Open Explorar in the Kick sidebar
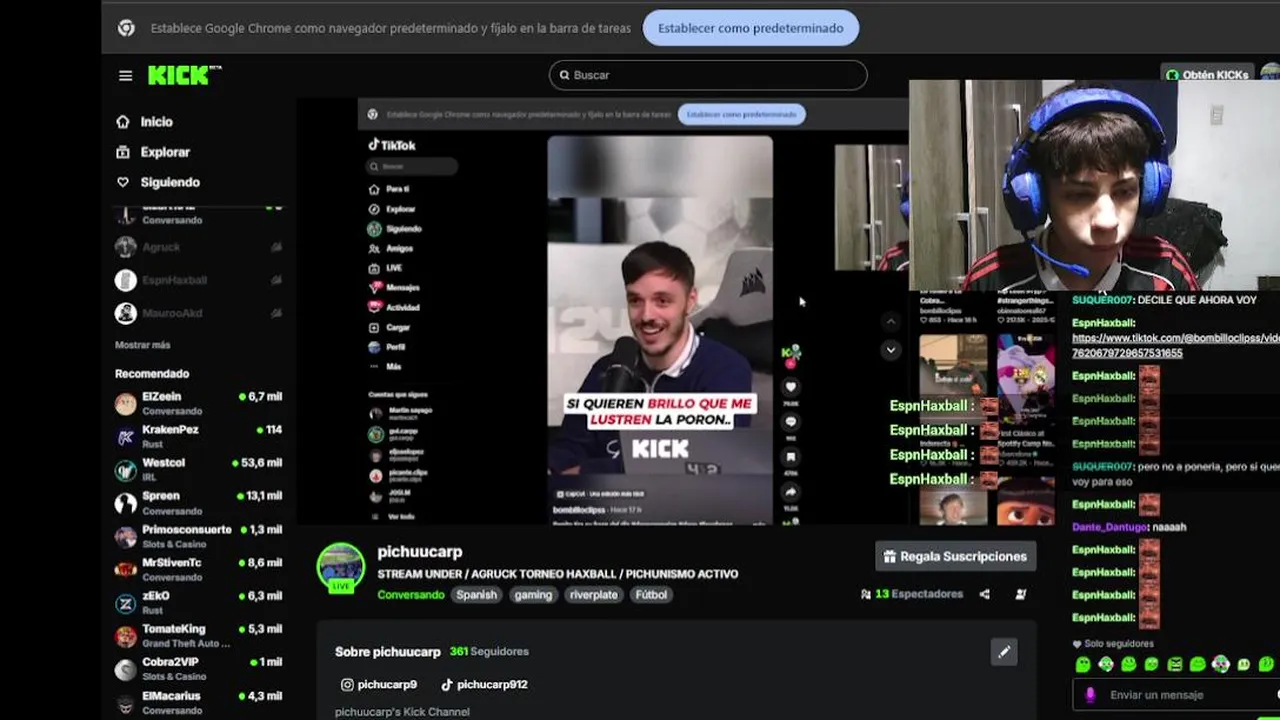This screenshot has height=720, width=1280. pos(153,152)
